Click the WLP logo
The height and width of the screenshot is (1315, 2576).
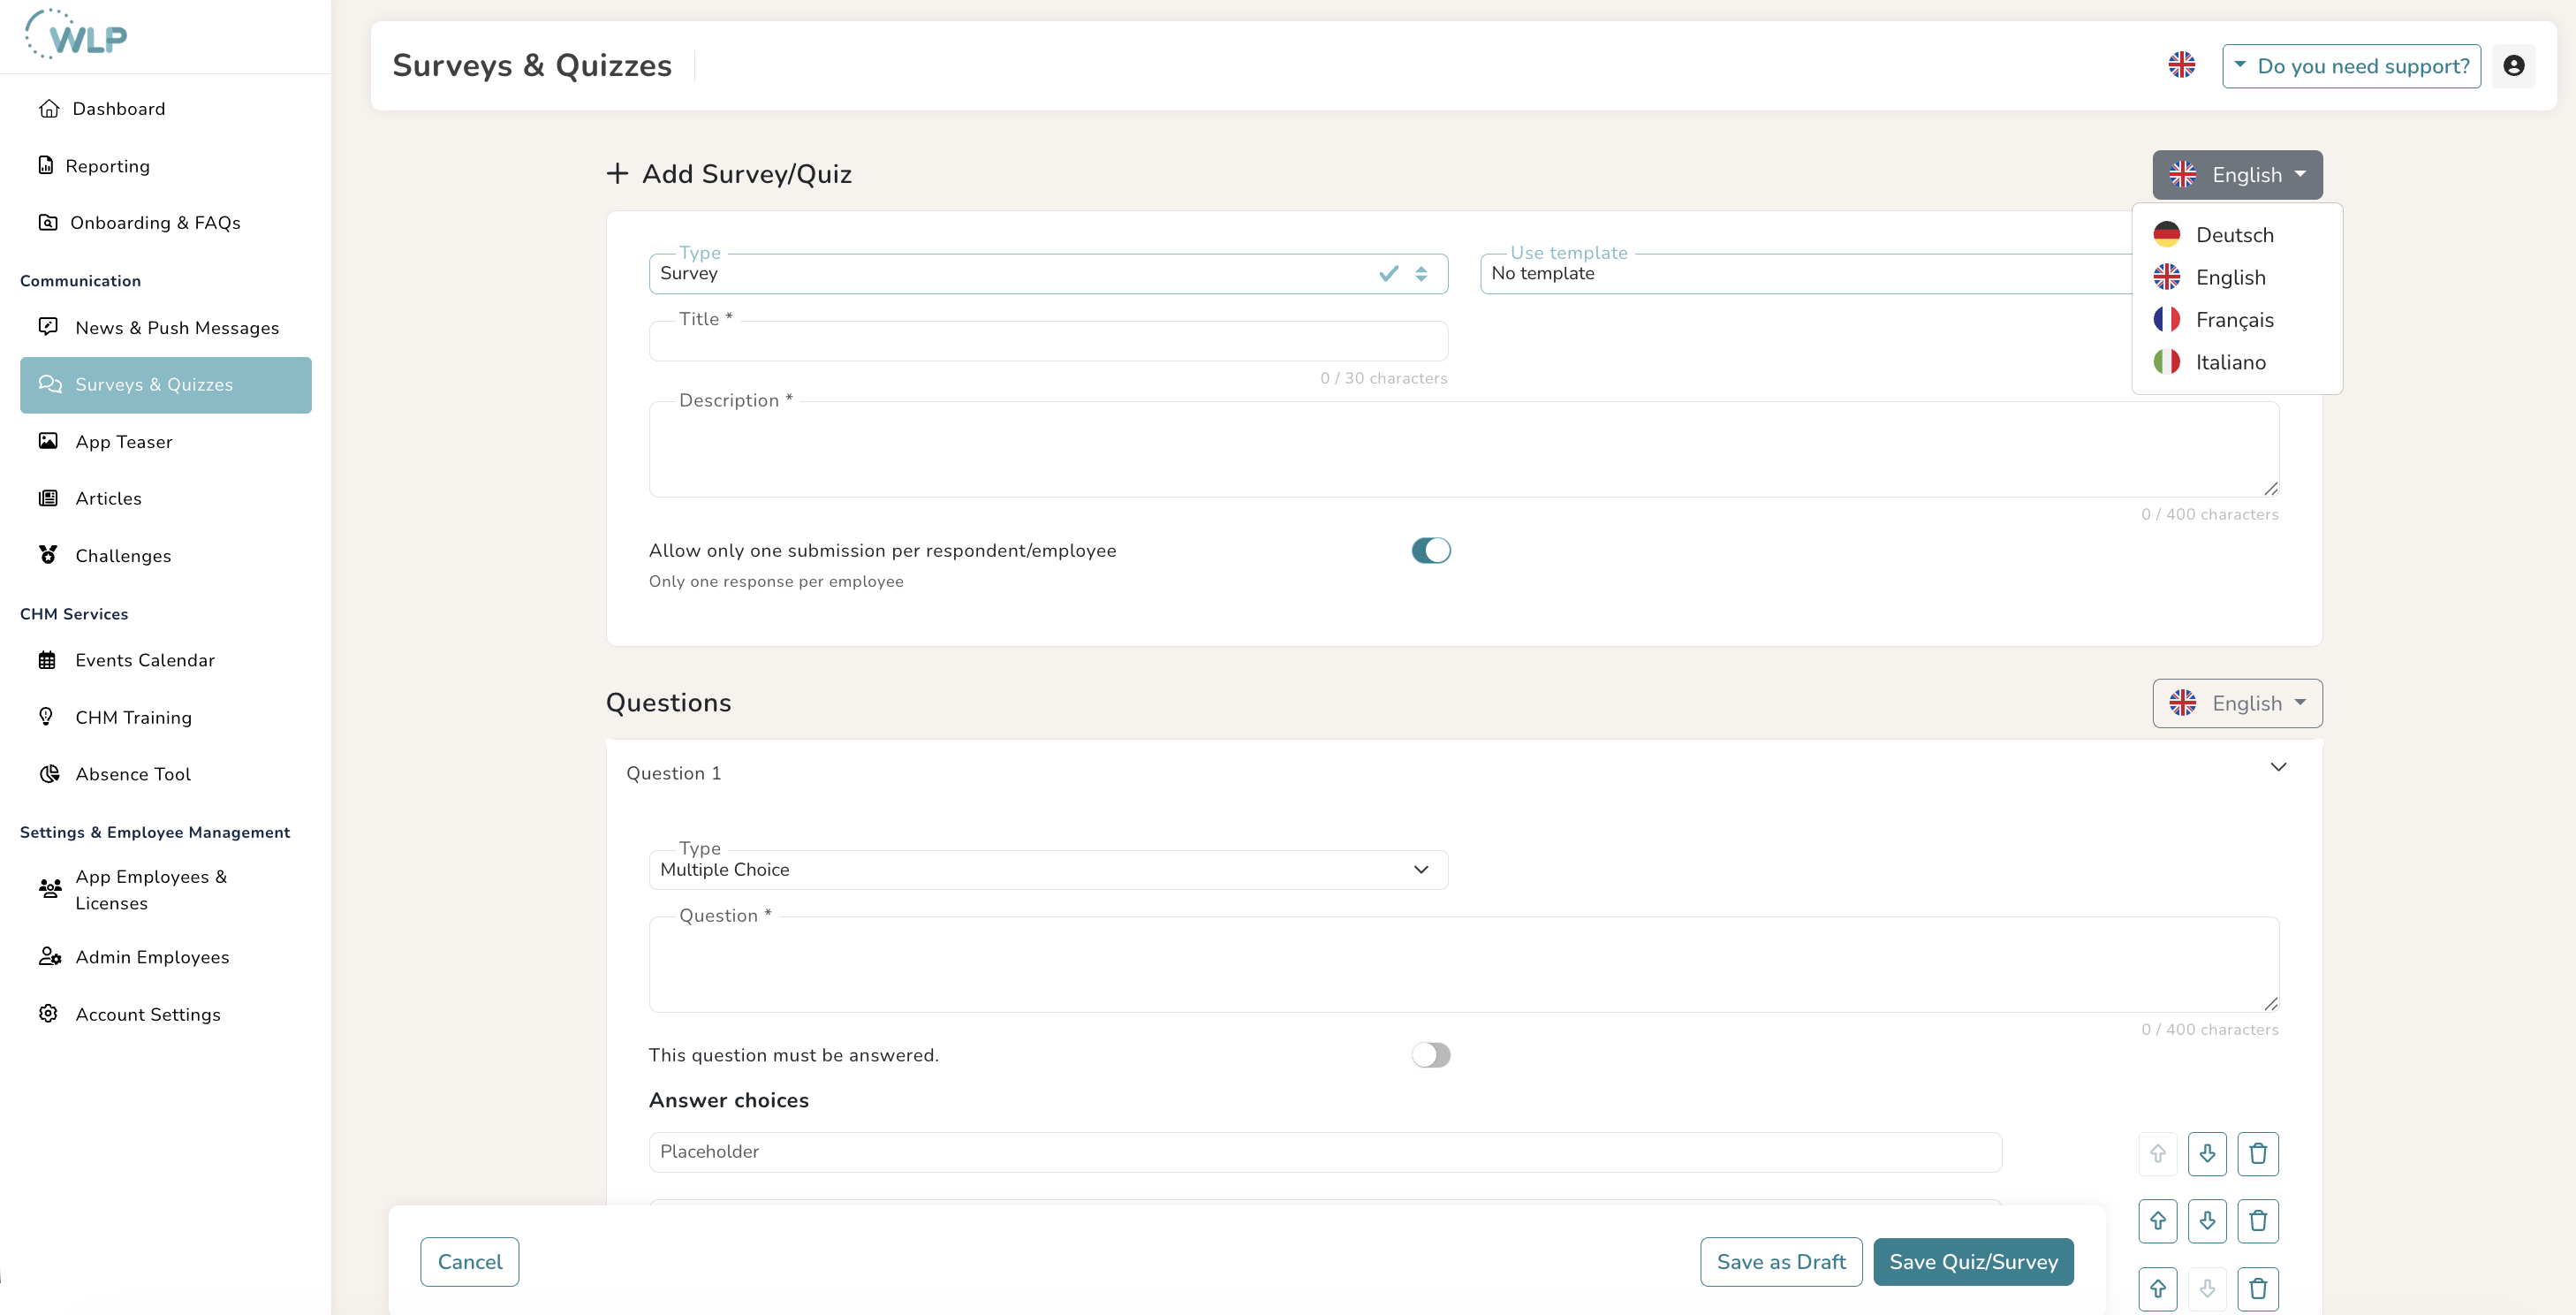coord(76,35)
